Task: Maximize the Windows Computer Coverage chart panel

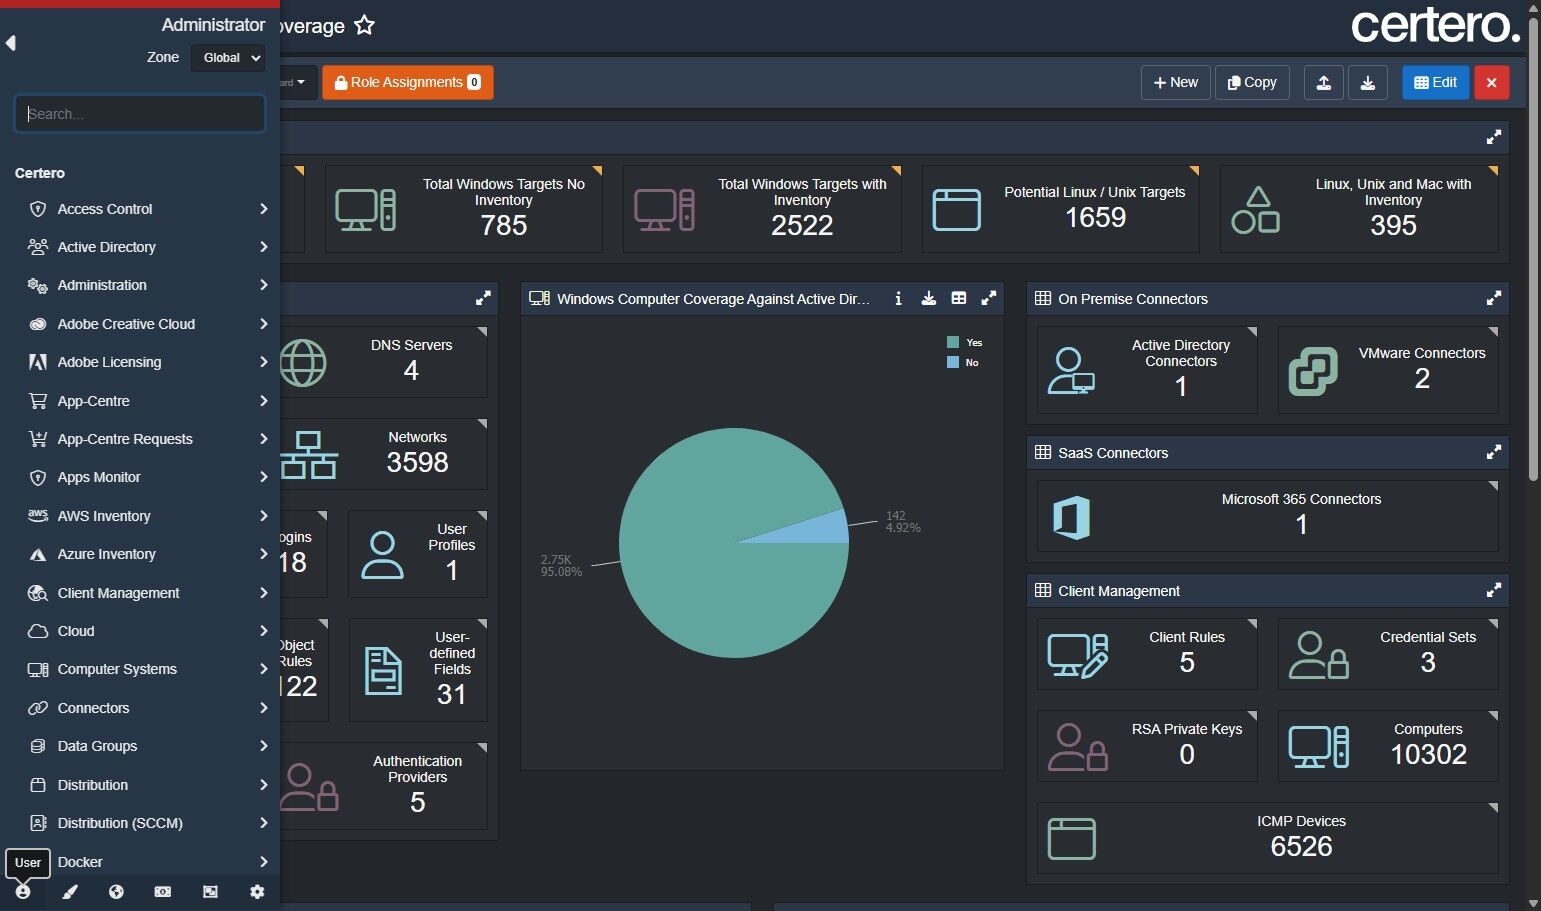Action: click(988, 298)
